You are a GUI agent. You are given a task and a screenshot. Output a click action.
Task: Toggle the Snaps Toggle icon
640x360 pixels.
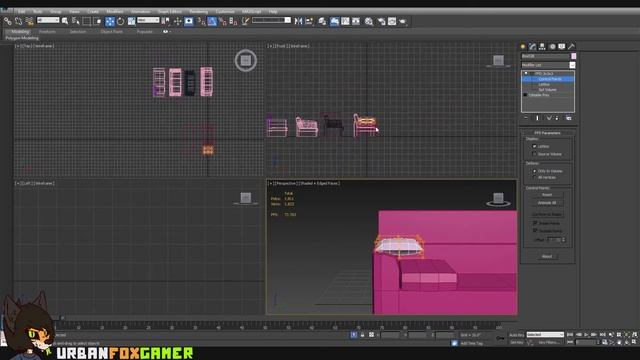(x=201, y=21)
